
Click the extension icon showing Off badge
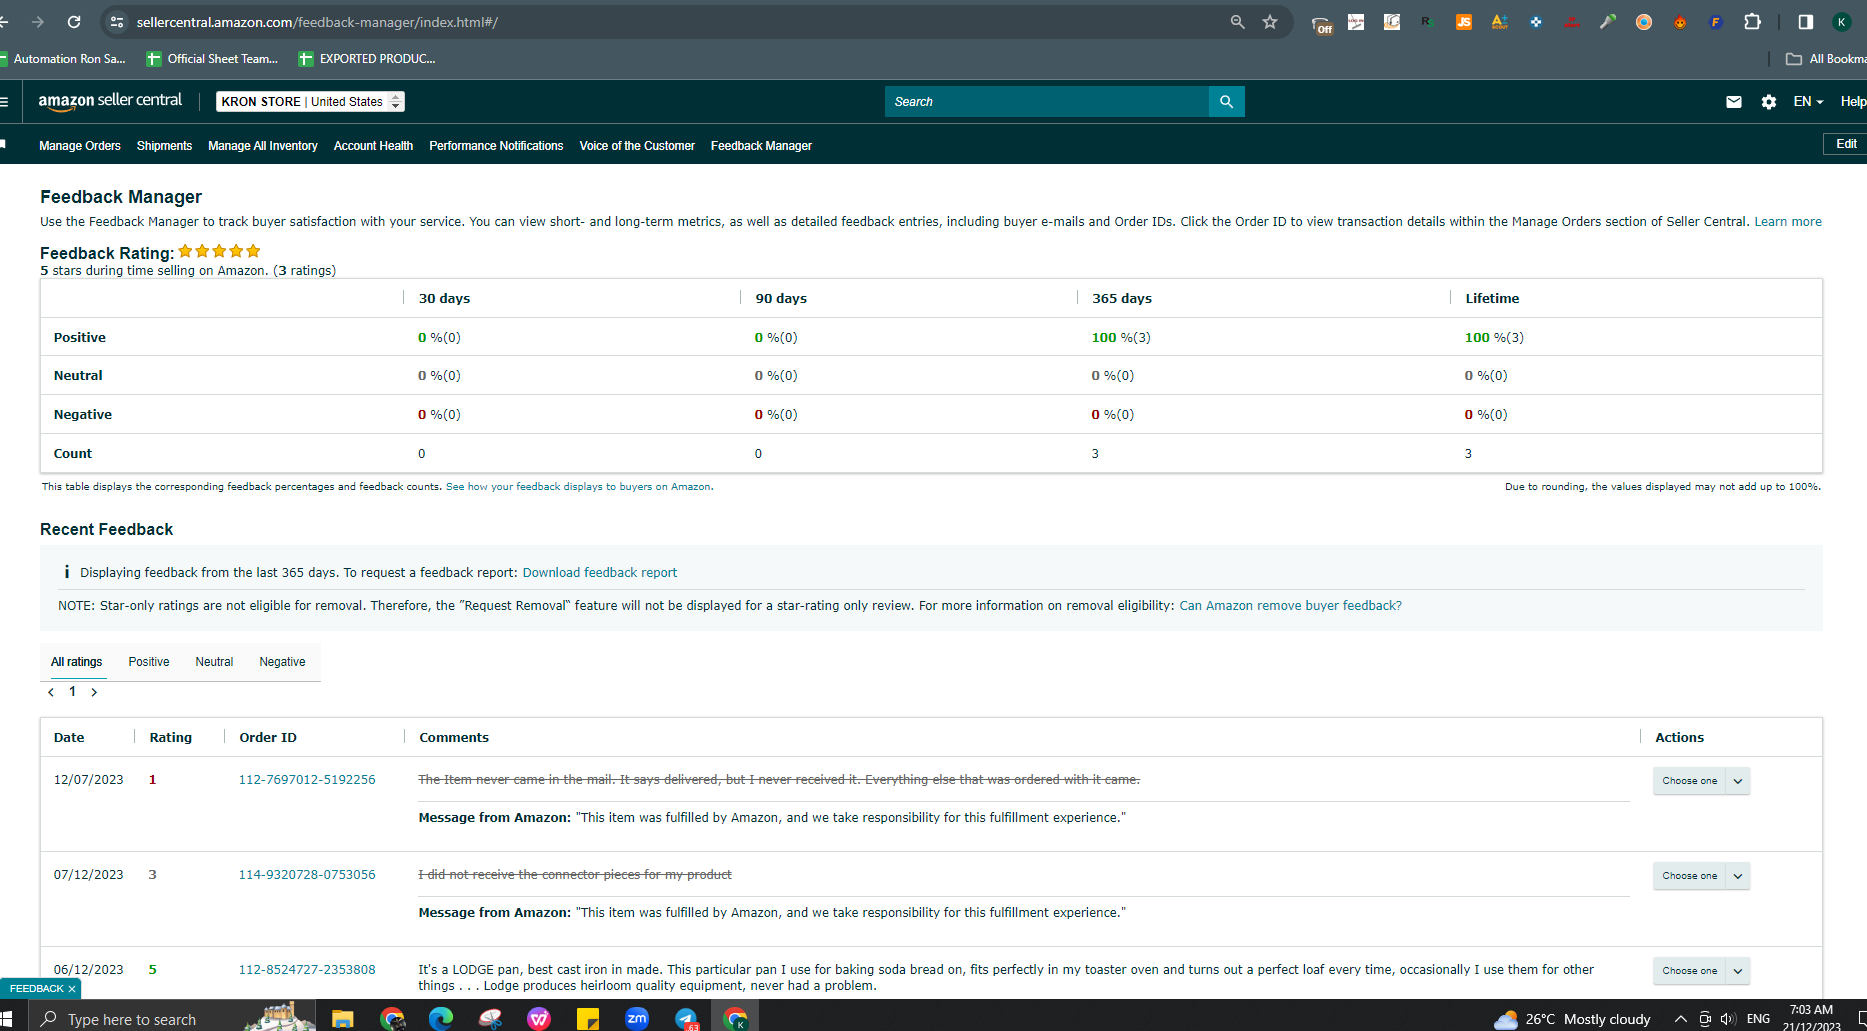[1322, 24]
